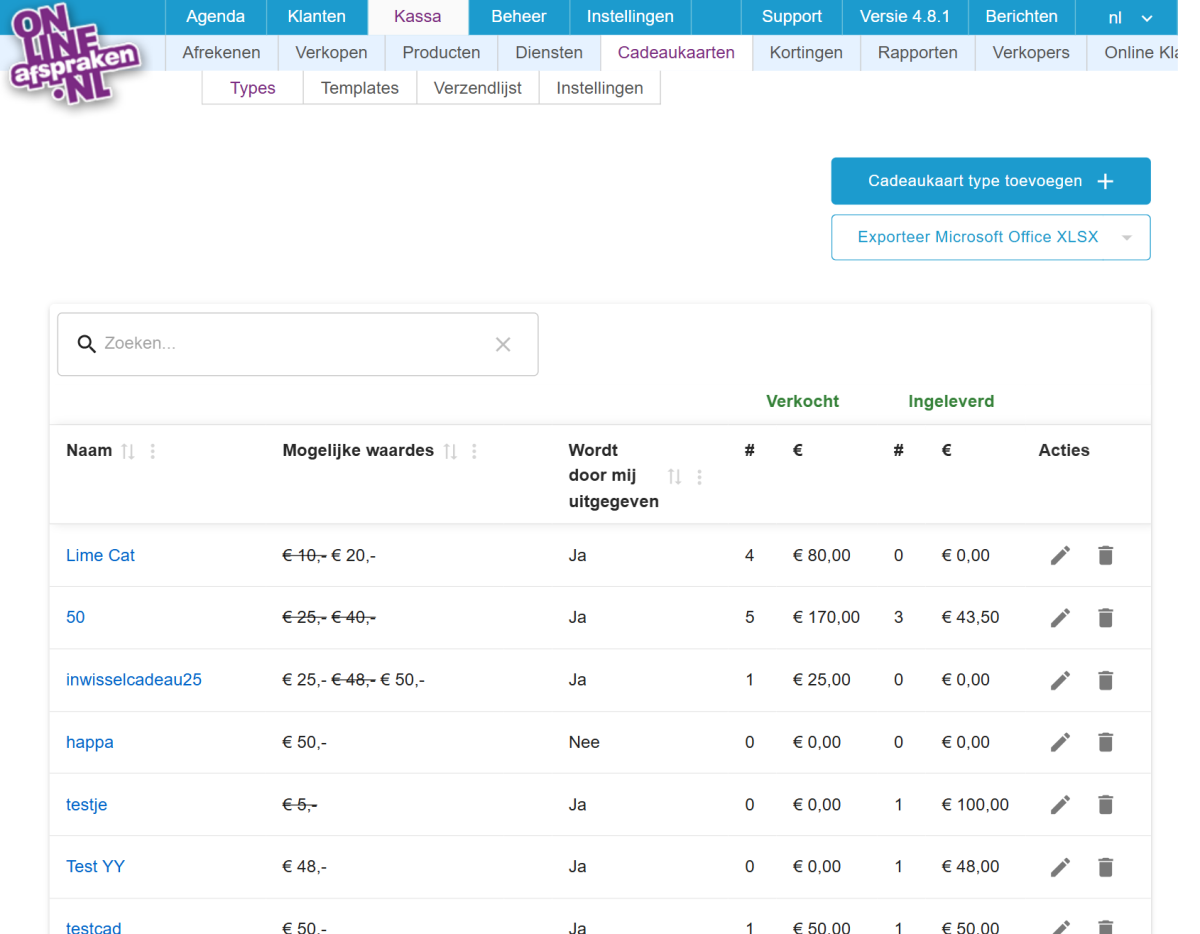Viewport: 1200px width, 934px height.
Task: Click the Versie 4.8.1 menu item
Action: [905, 17]
